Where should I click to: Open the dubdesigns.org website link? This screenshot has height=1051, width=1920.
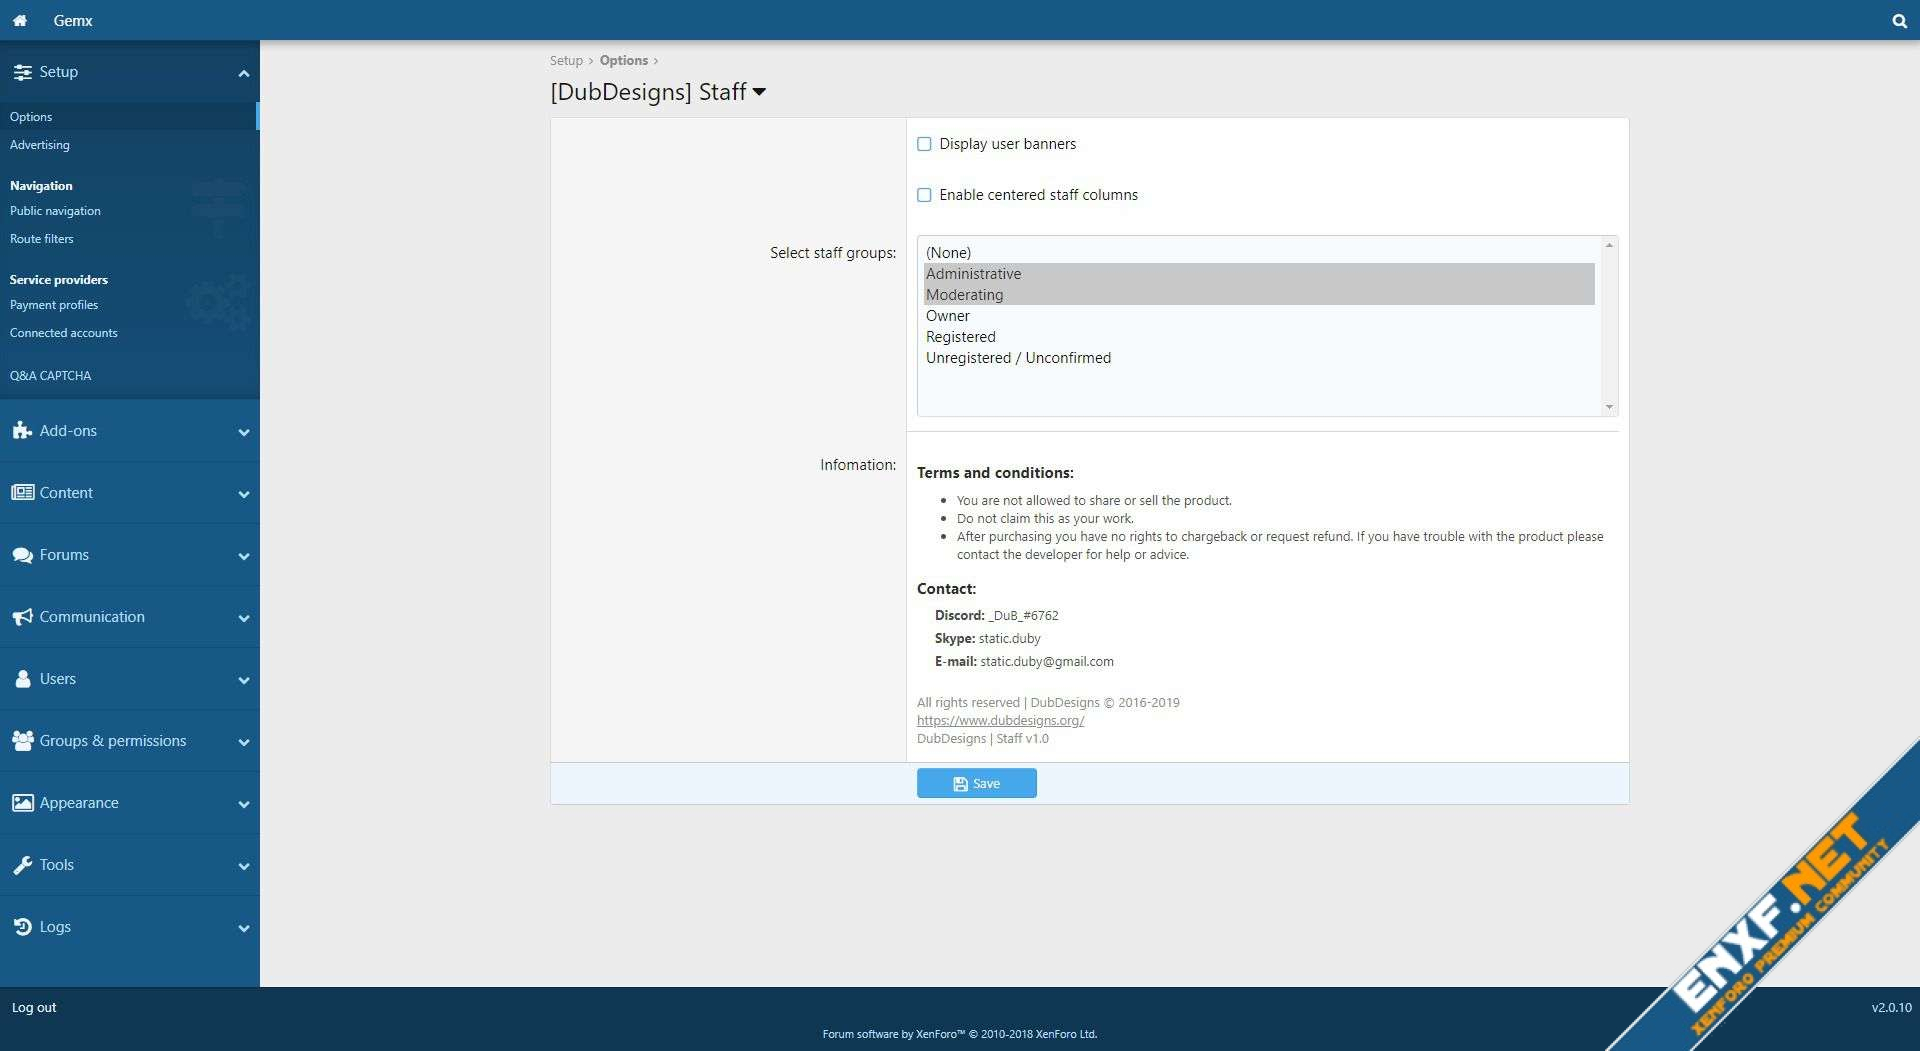coord(1000,720)
